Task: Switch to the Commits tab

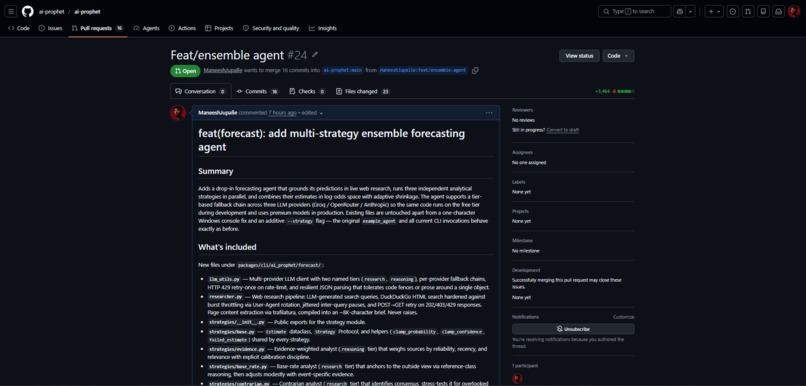Action: coord(257,91)
